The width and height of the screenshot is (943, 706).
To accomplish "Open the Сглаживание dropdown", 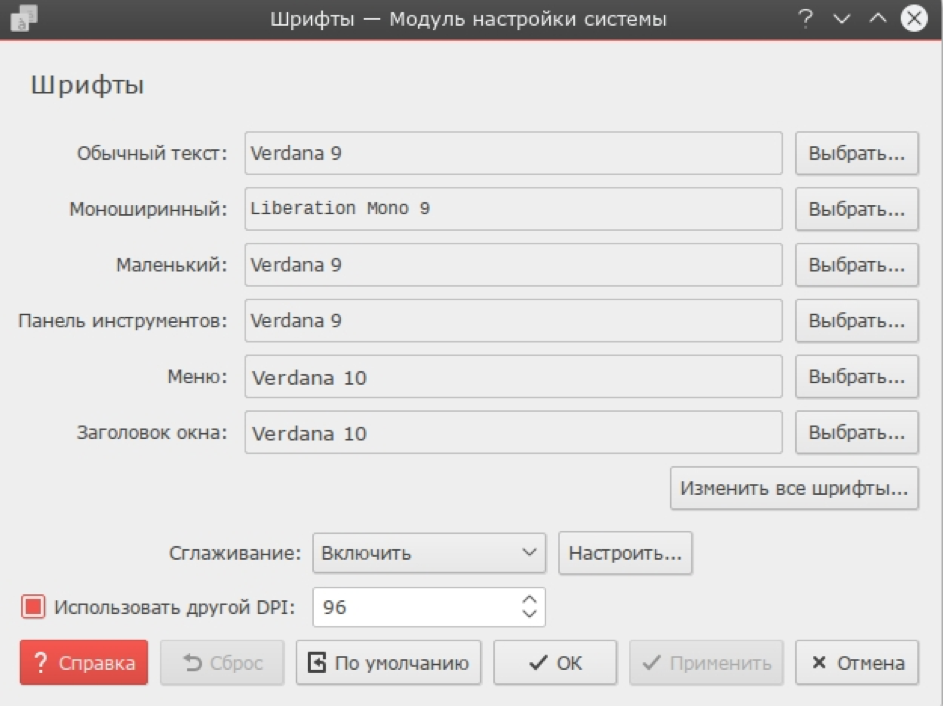I will (x=429, y=553).
